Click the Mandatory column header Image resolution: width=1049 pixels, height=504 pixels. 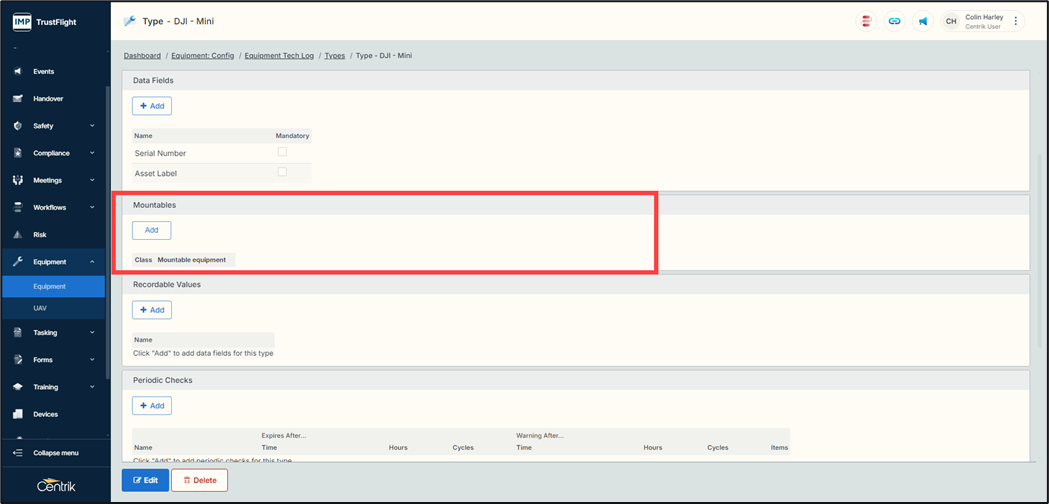tap(292, 136)
